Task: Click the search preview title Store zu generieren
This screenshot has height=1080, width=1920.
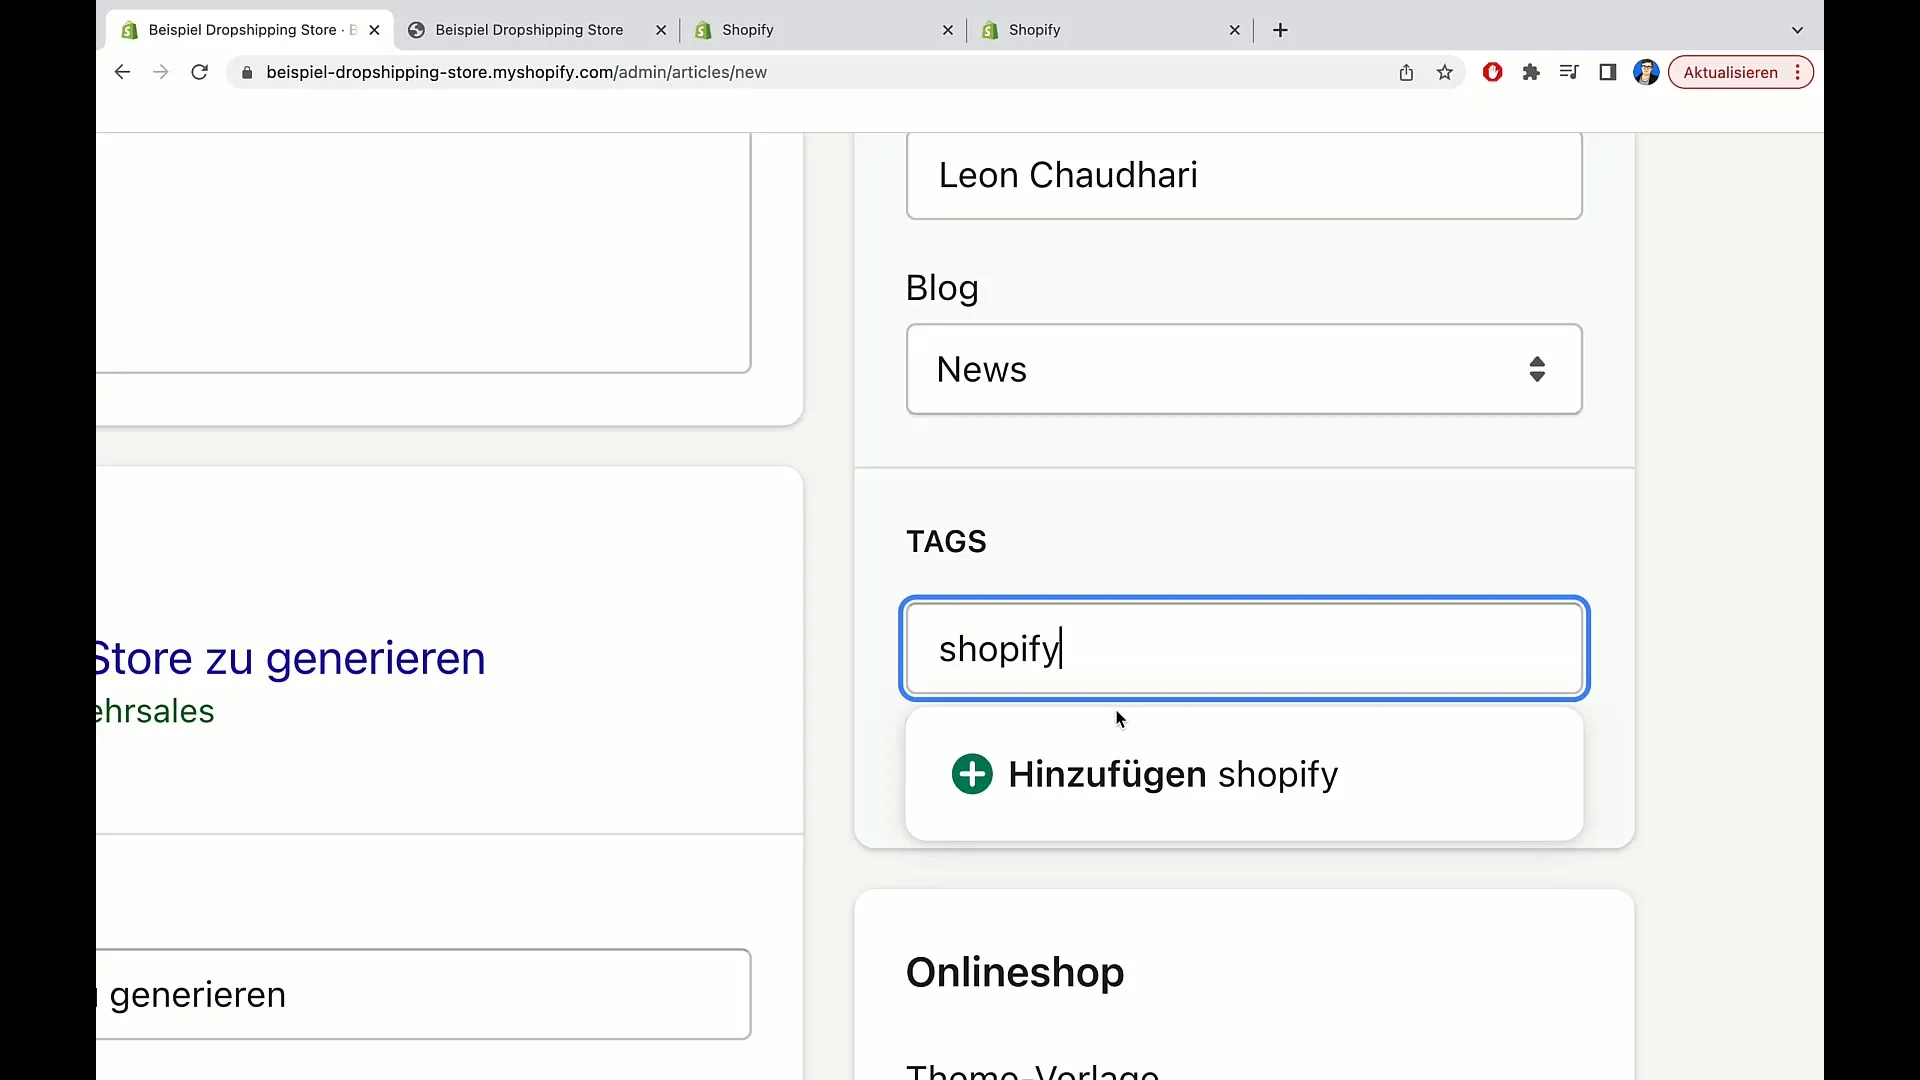Action: [290, 658]
